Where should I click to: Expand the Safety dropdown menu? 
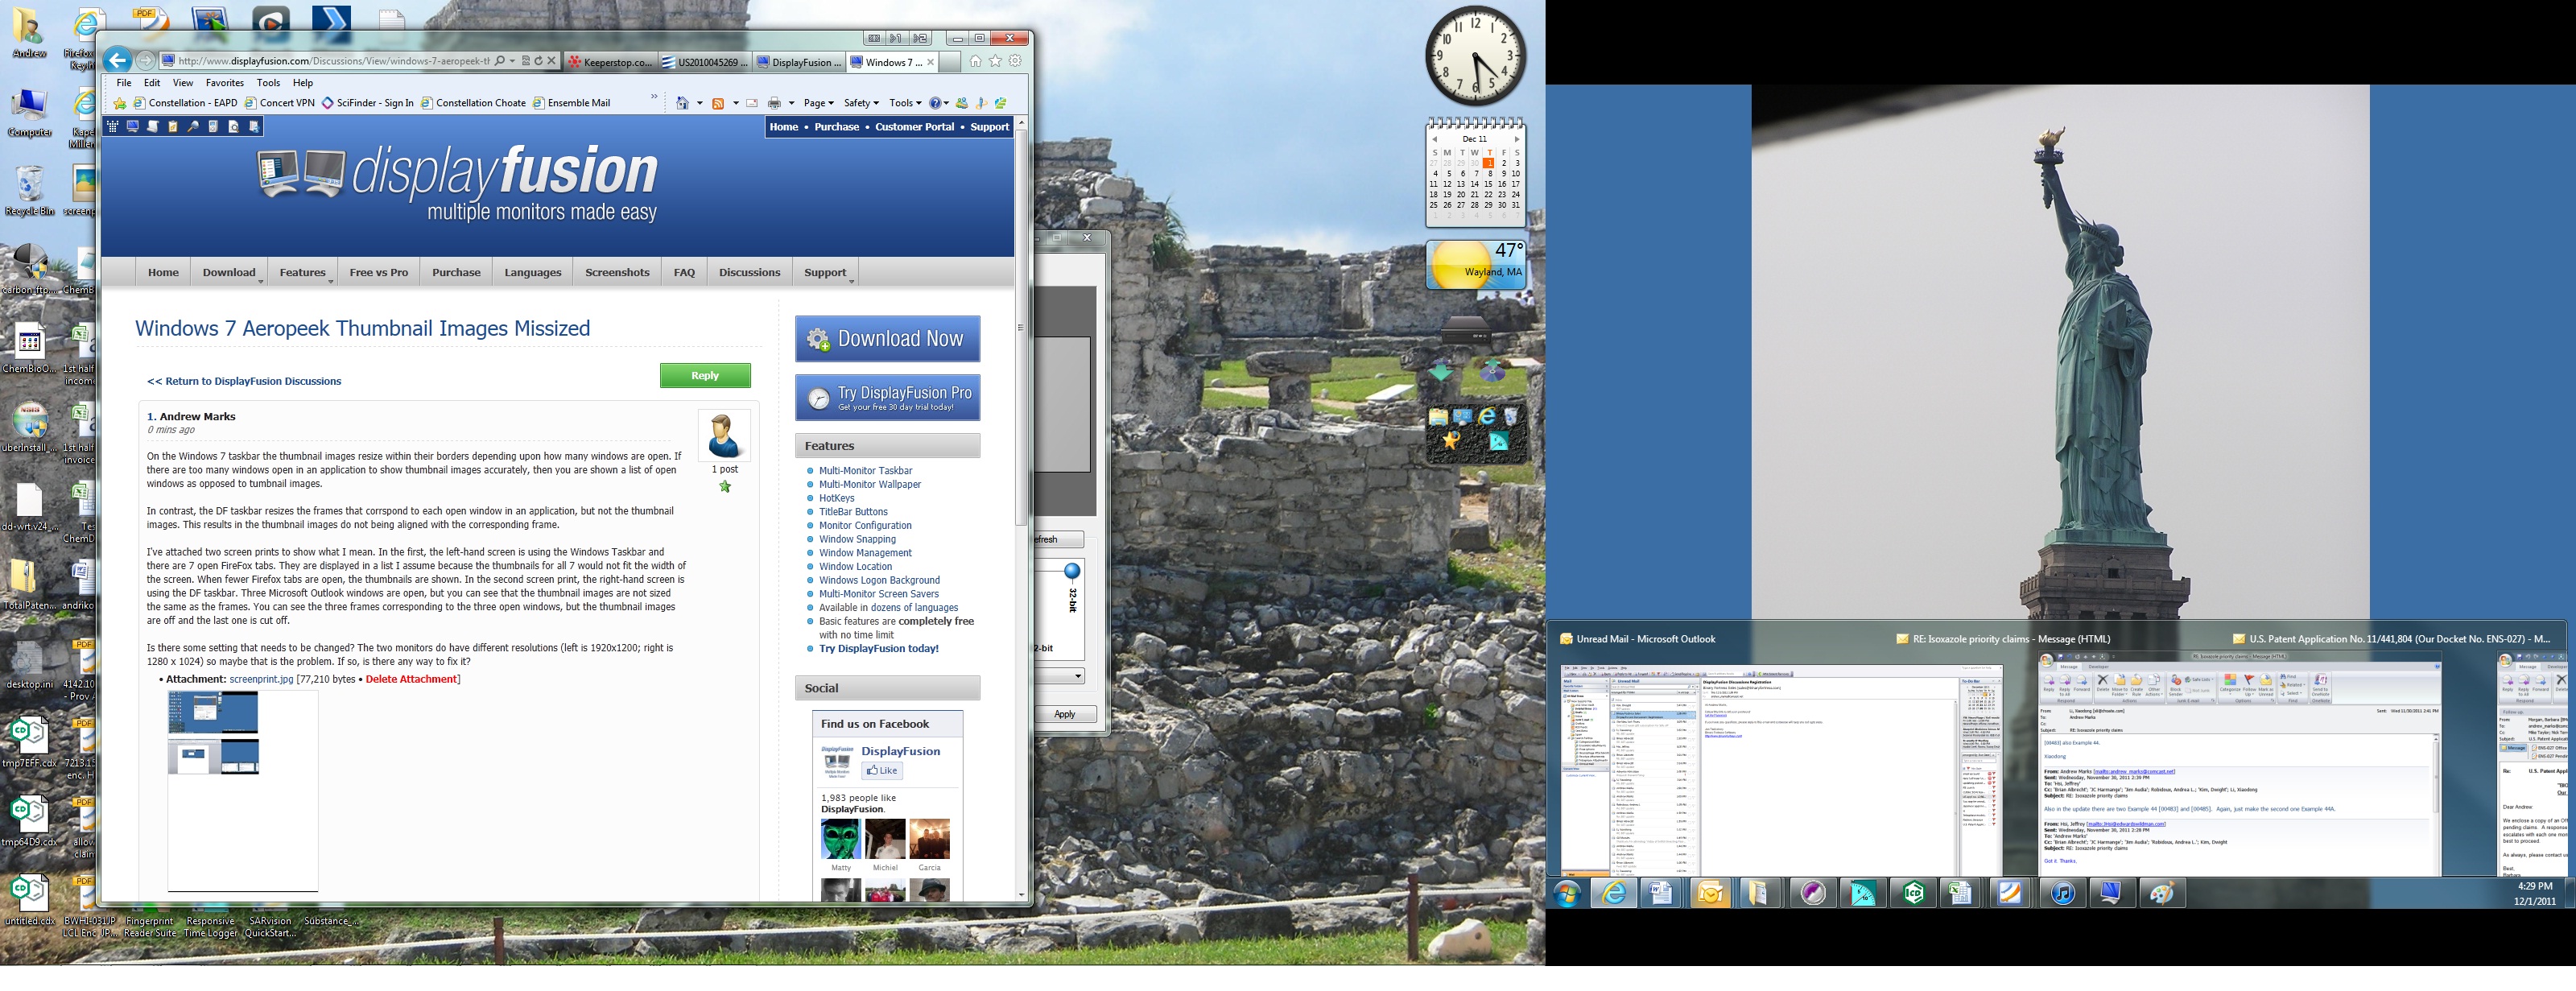861,103
